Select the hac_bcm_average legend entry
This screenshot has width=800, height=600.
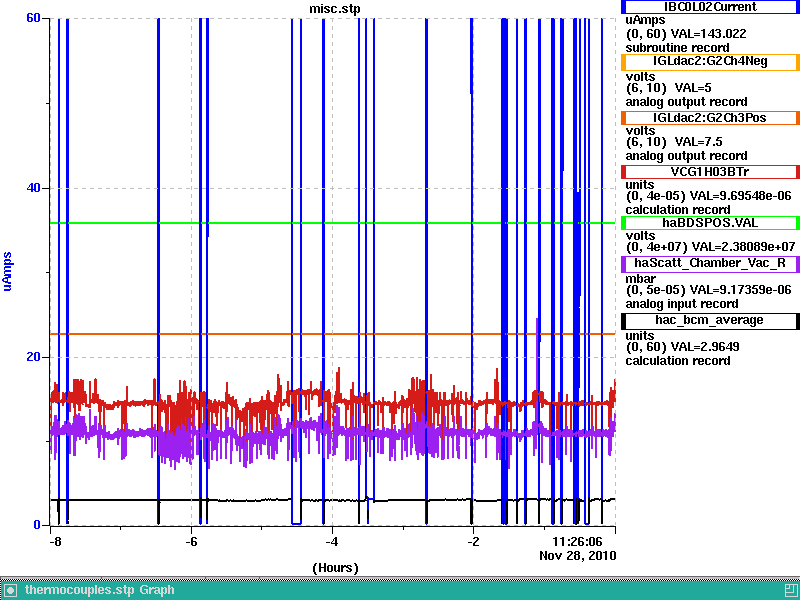click(710, 321)
